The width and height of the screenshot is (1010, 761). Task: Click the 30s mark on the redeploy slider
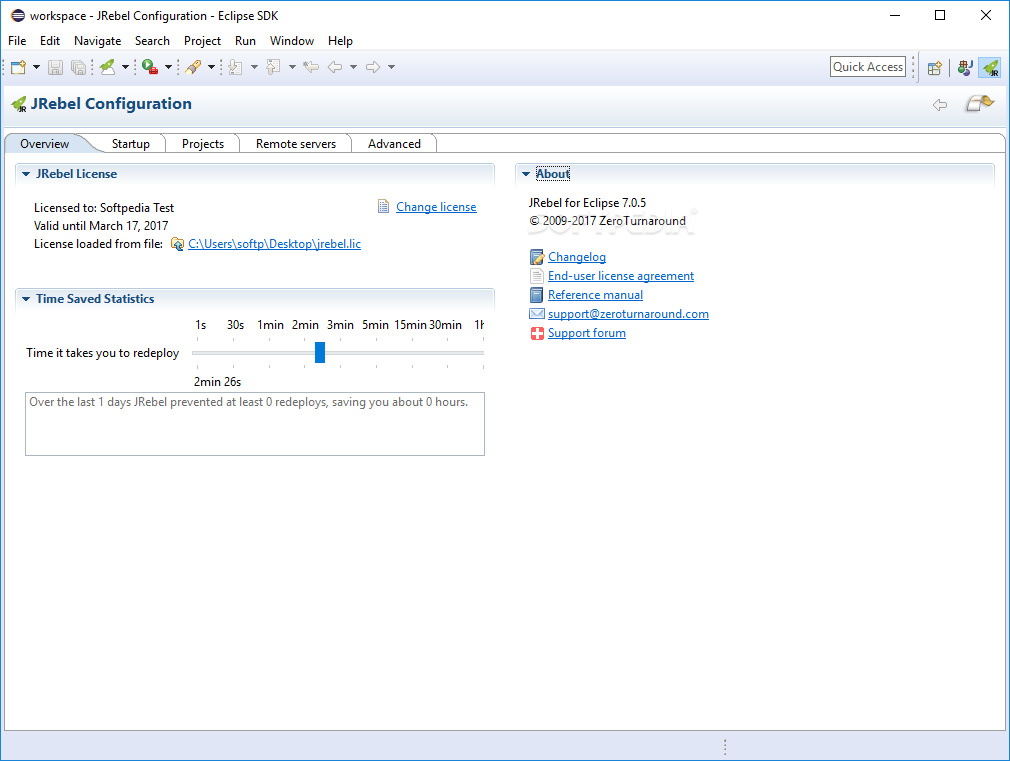(235, 325)
